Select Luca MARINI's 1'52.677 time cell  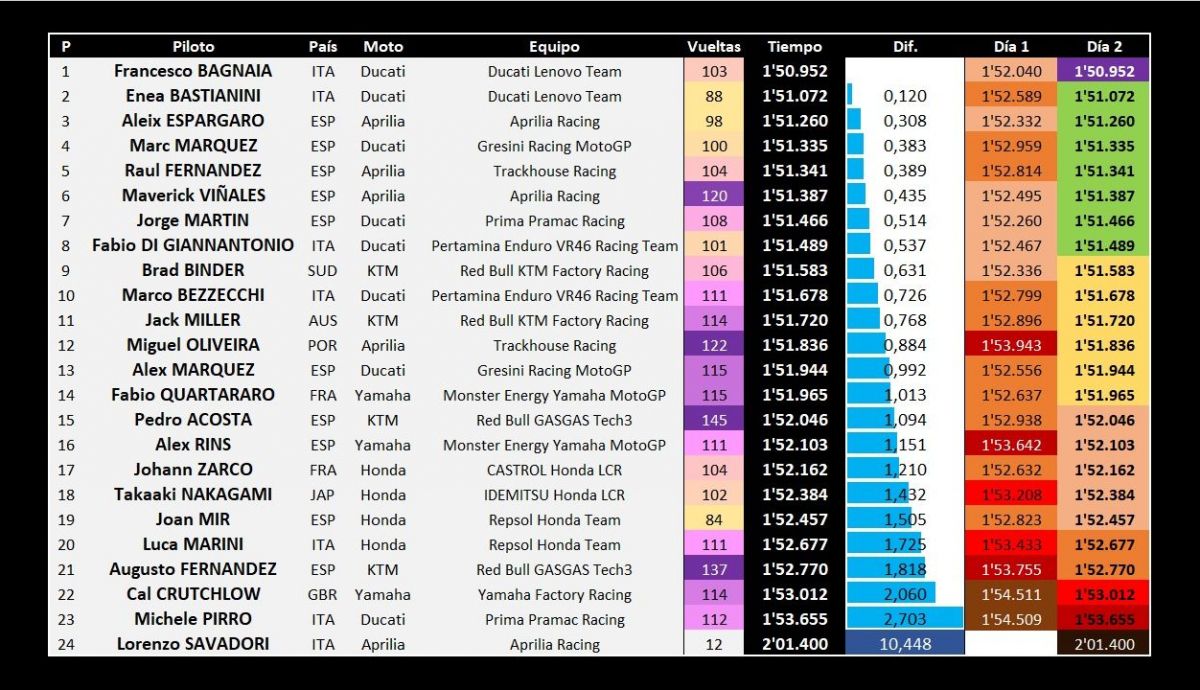(x=795, y=544)
